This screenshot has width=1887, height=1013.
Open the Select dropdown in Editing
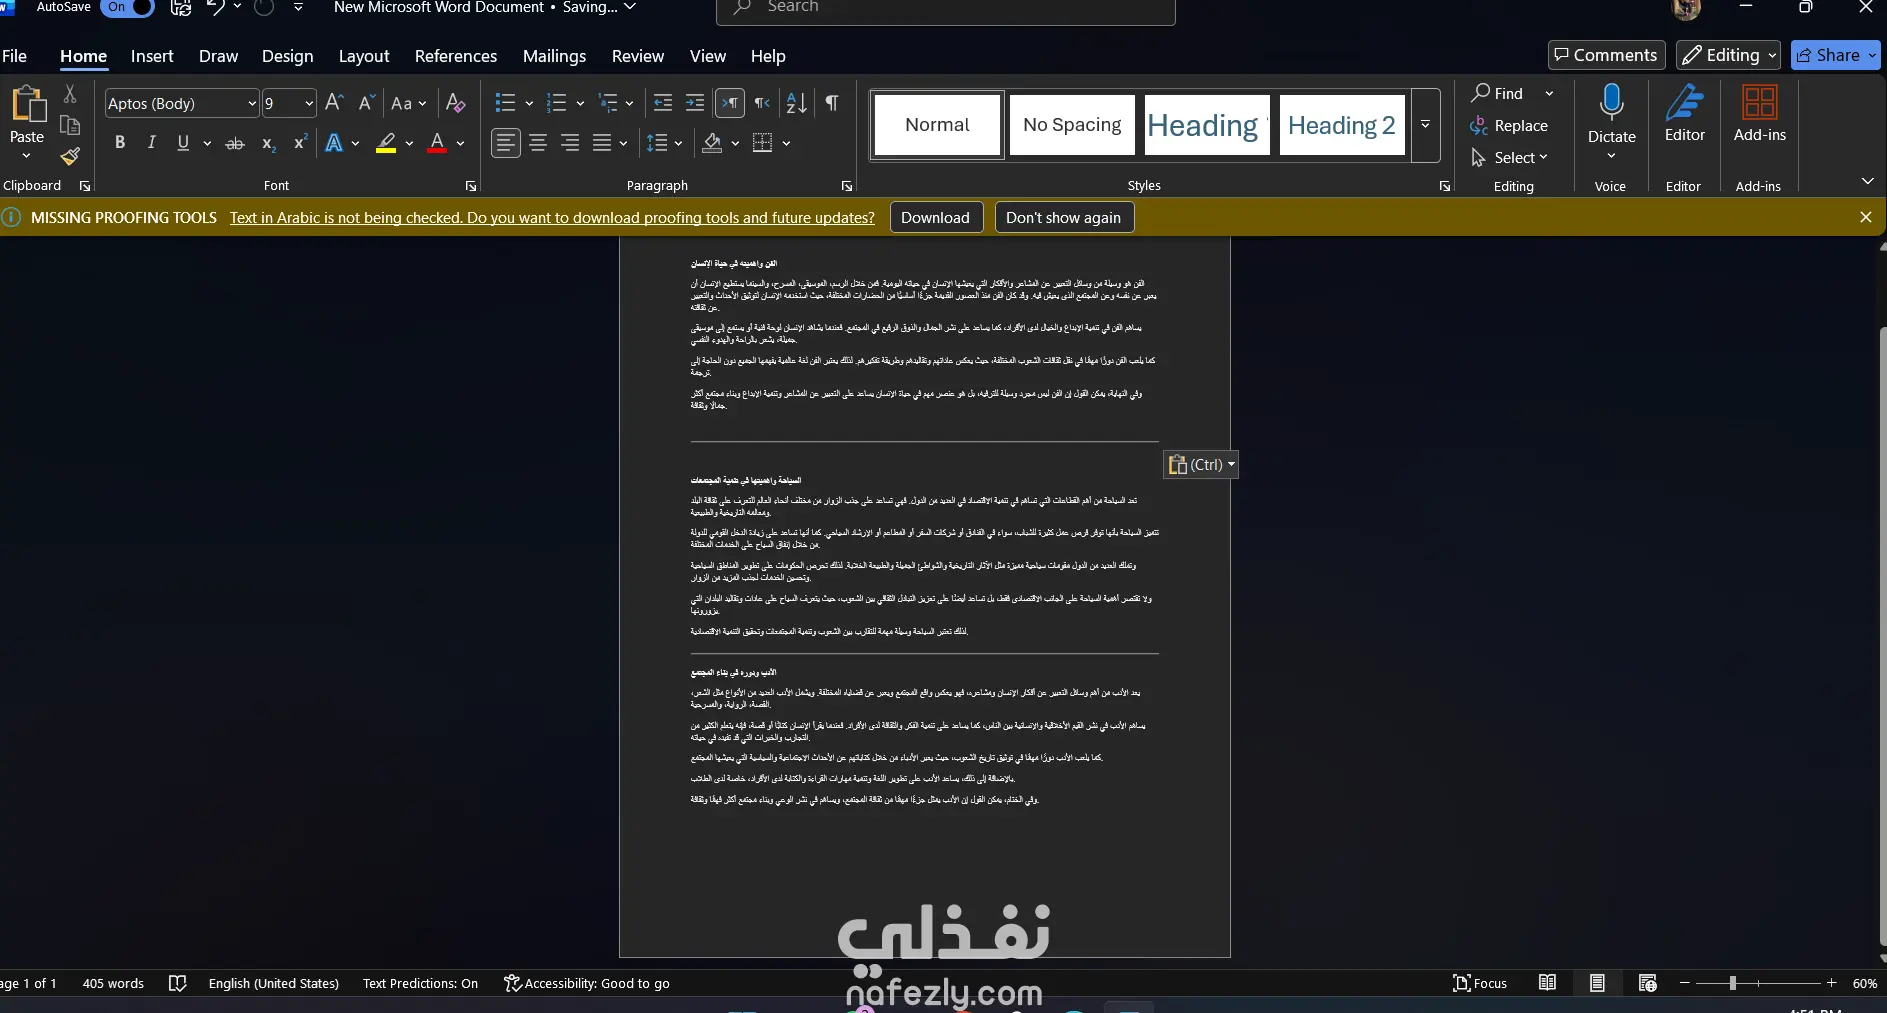coord(1510,157)
